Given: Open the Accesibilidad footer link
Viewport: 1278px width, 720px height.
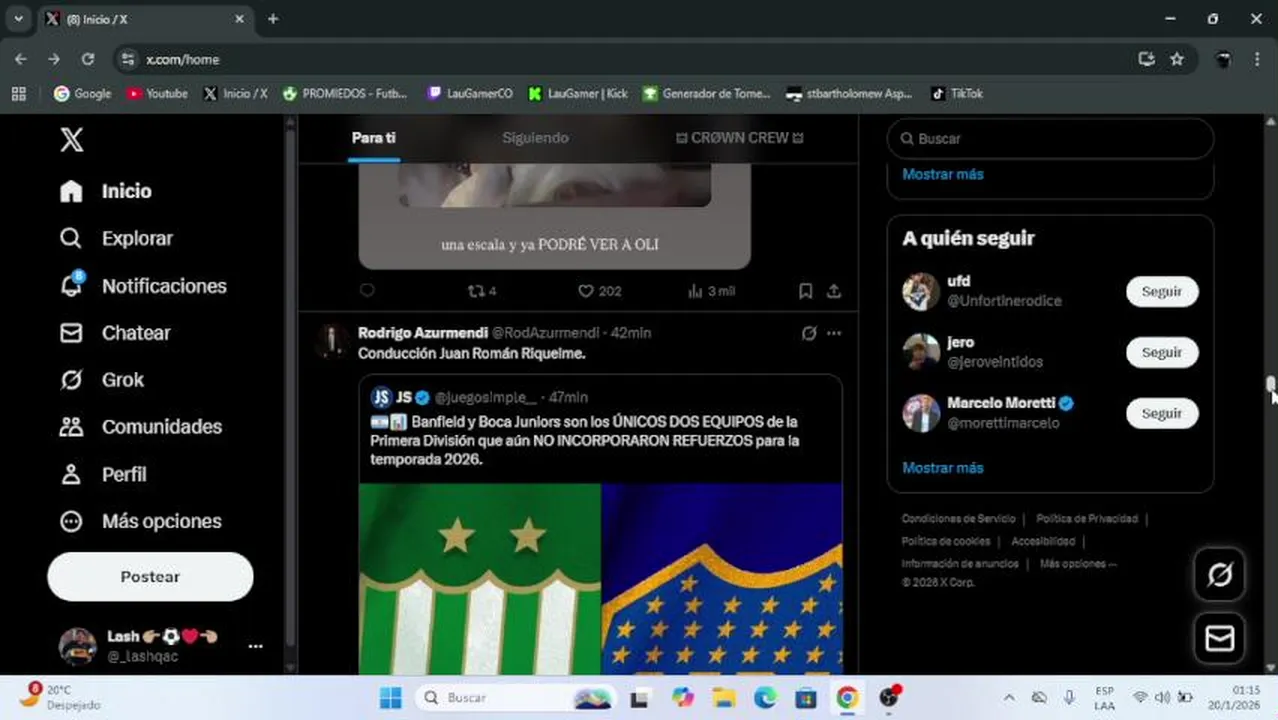Looking at the screenshot, I should tap(1043, 541).
